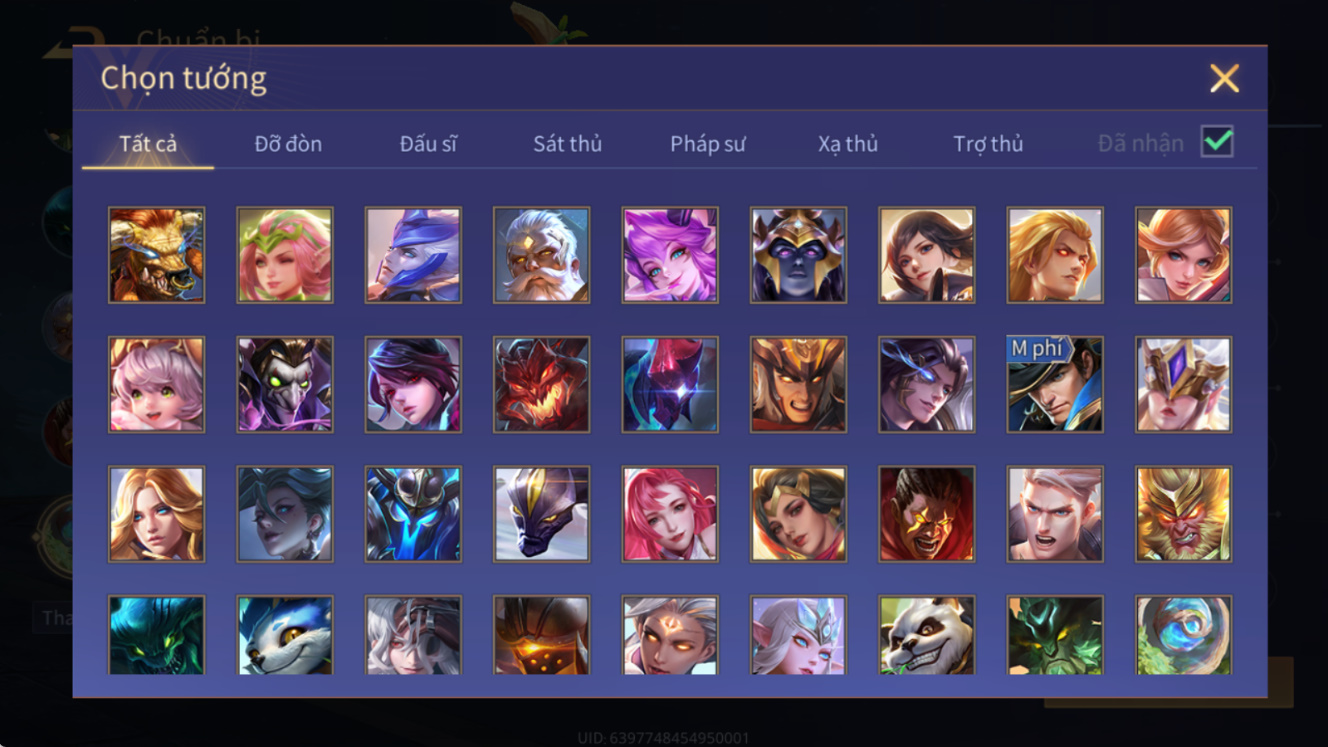The width and height of the screenshot is (1328, 747).
Task: Pick the dark blue-faced golden helmet hero
Action: 798,255
